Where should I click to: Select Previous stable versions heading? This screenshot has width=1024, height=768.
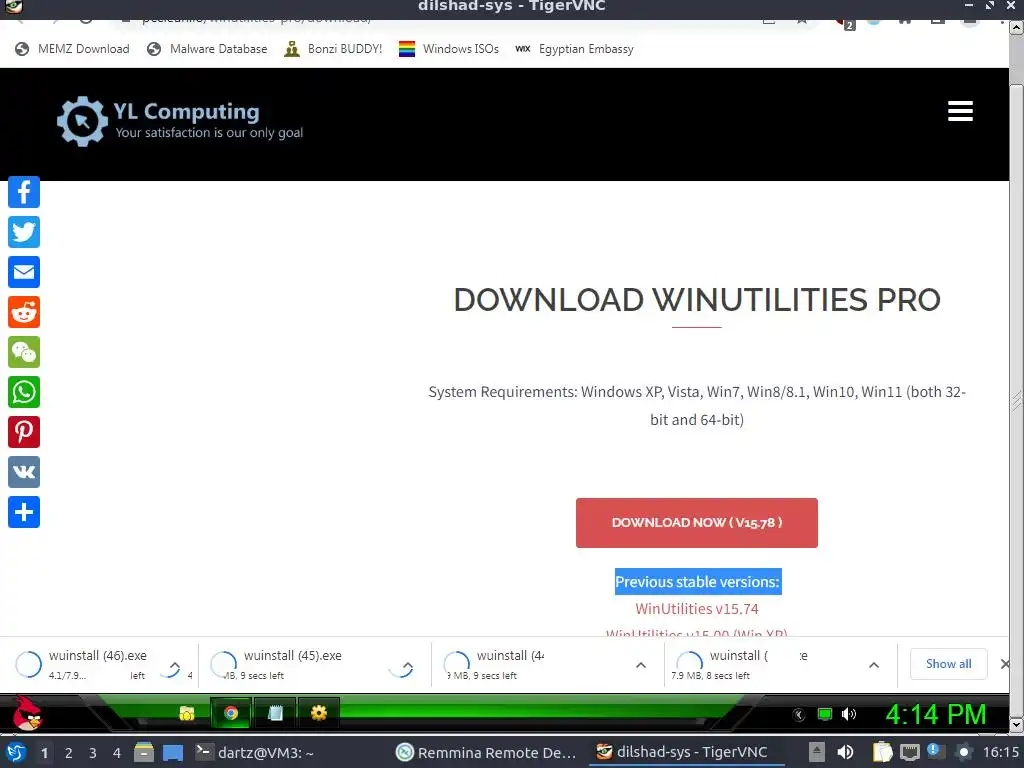[697, 582]
